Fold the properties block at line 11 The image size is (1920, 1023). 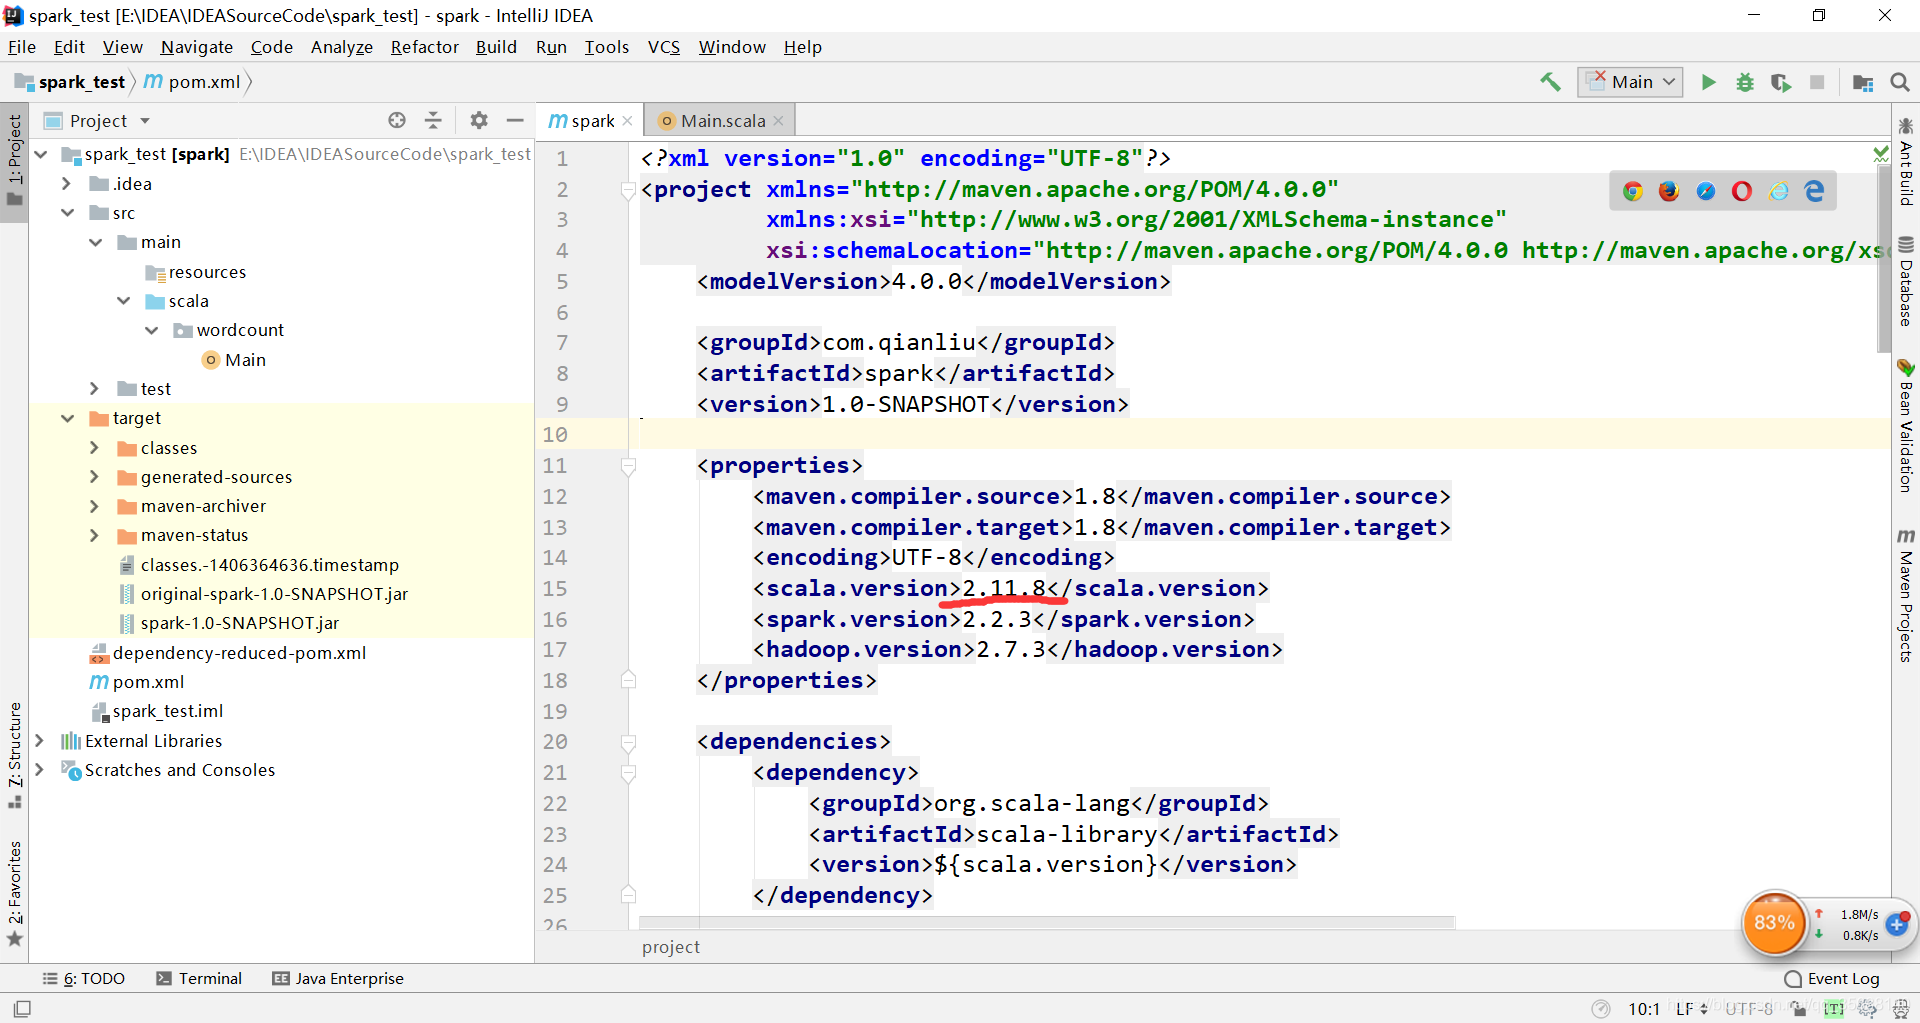pos(628,466)
